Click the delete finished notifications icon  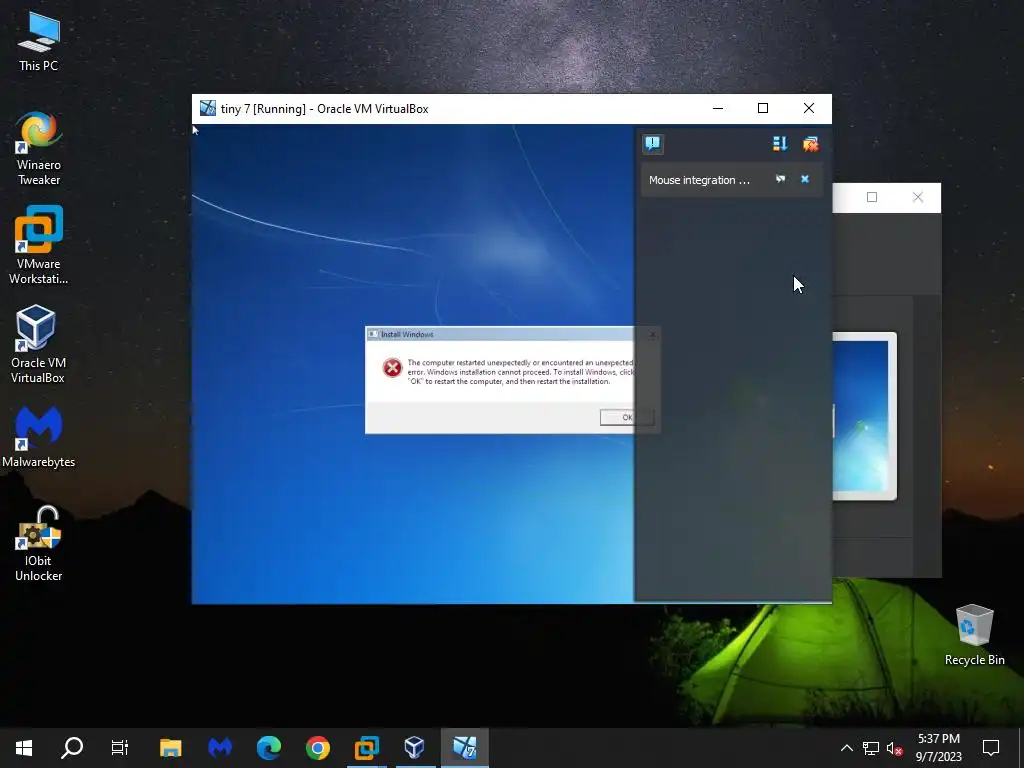pos(810,144)
